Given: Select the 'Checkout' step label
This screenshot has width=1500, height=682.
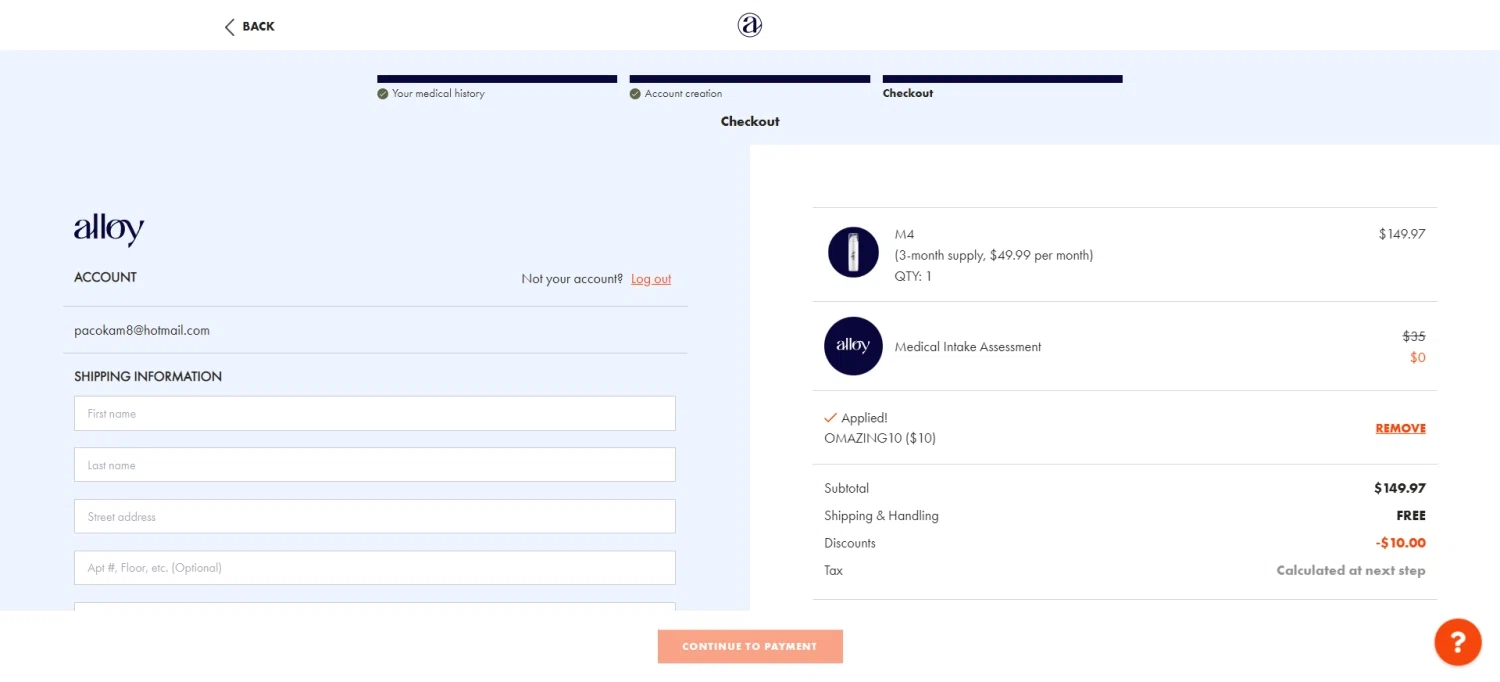Looking at the screenshot, I should [908, 93].
